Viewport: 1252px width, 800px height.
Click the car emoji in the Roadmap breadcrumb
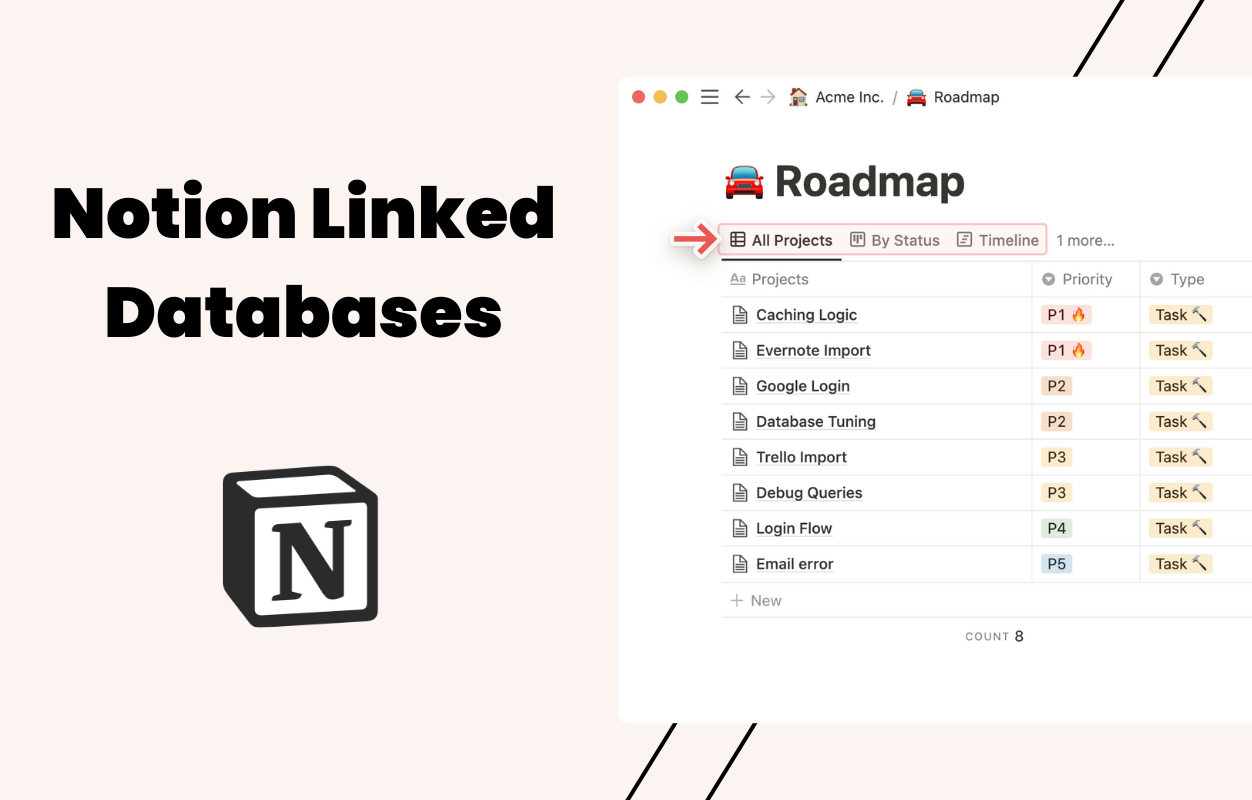point(917,96)
